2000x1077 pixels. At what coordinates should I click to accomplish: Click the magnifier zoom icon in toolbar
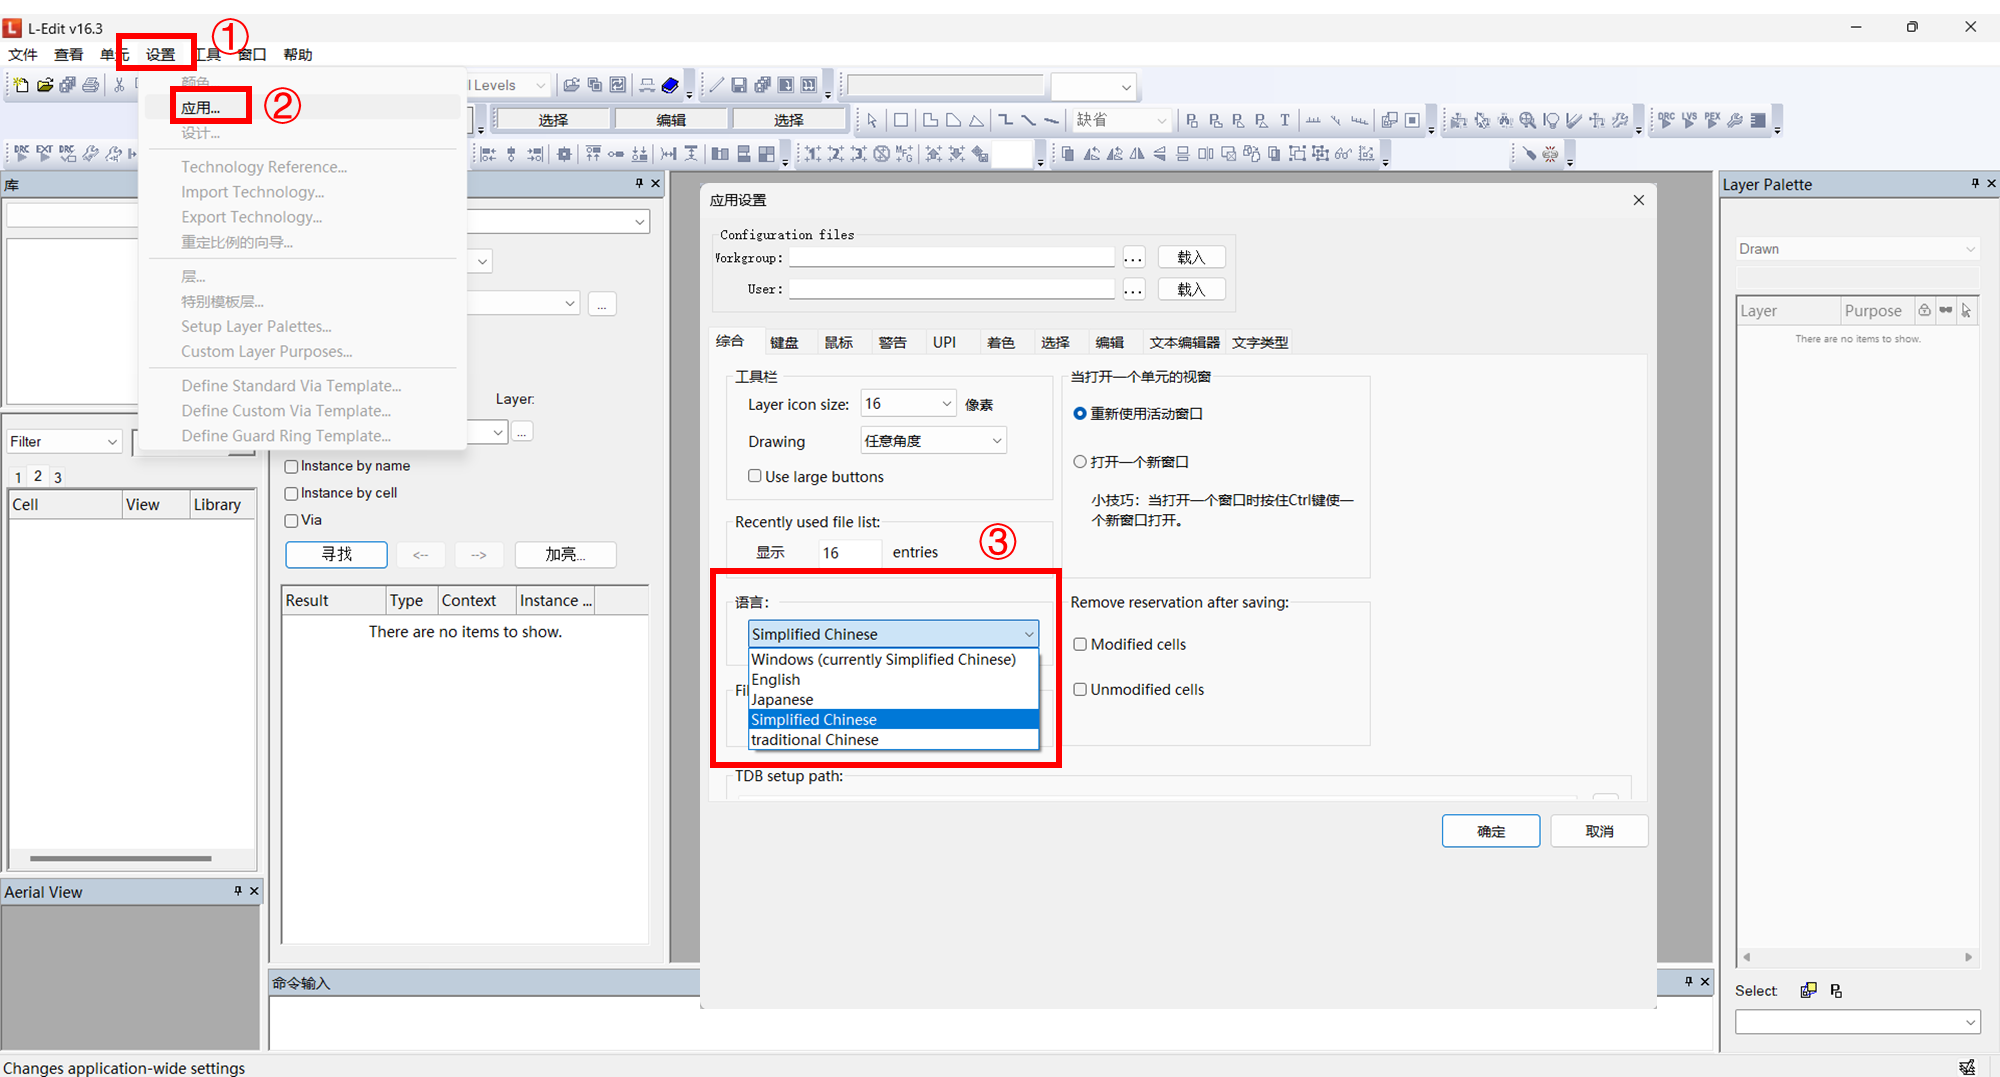click(x=1527, y=120)
